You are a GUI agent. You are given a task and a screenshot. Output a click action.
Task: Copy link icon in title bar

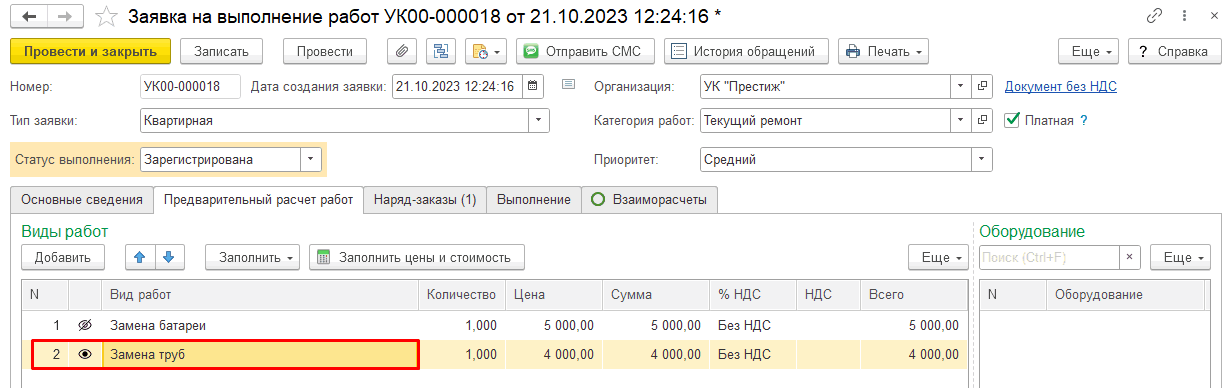click(x=1155, y=16)
